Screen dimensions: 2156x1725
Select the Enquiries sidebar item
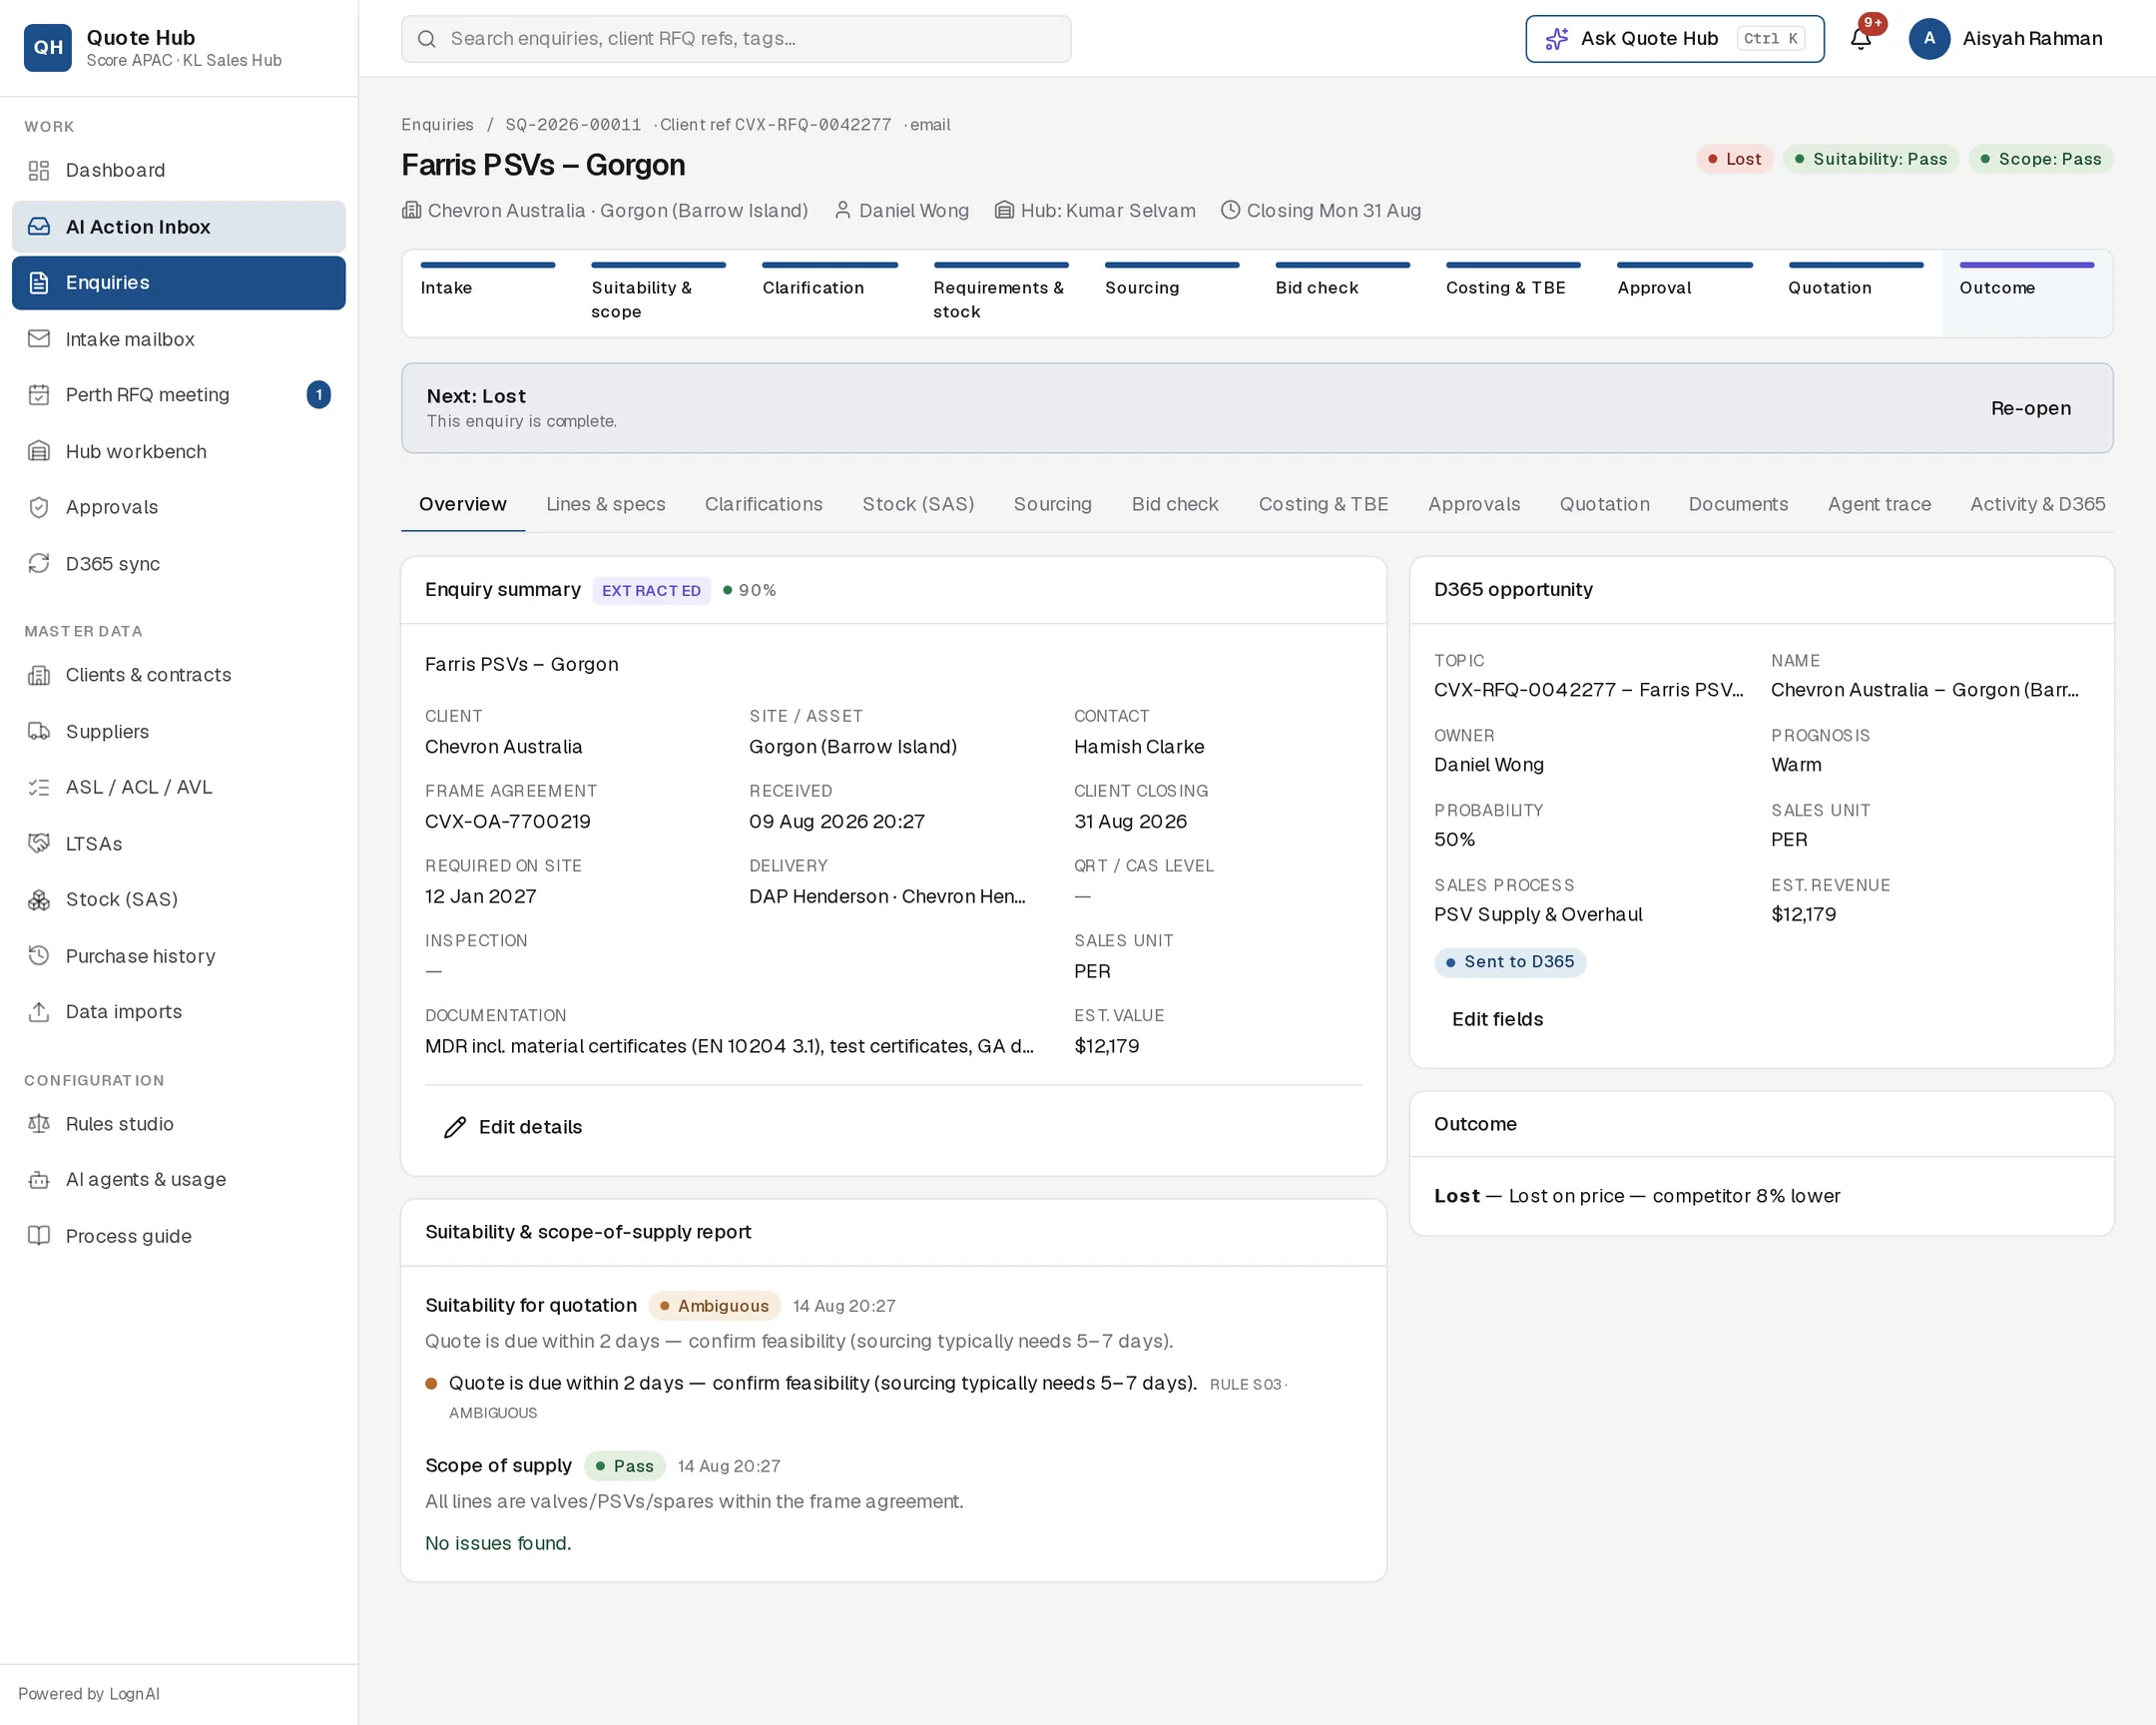pyautogui.click(x=179, y=283)
